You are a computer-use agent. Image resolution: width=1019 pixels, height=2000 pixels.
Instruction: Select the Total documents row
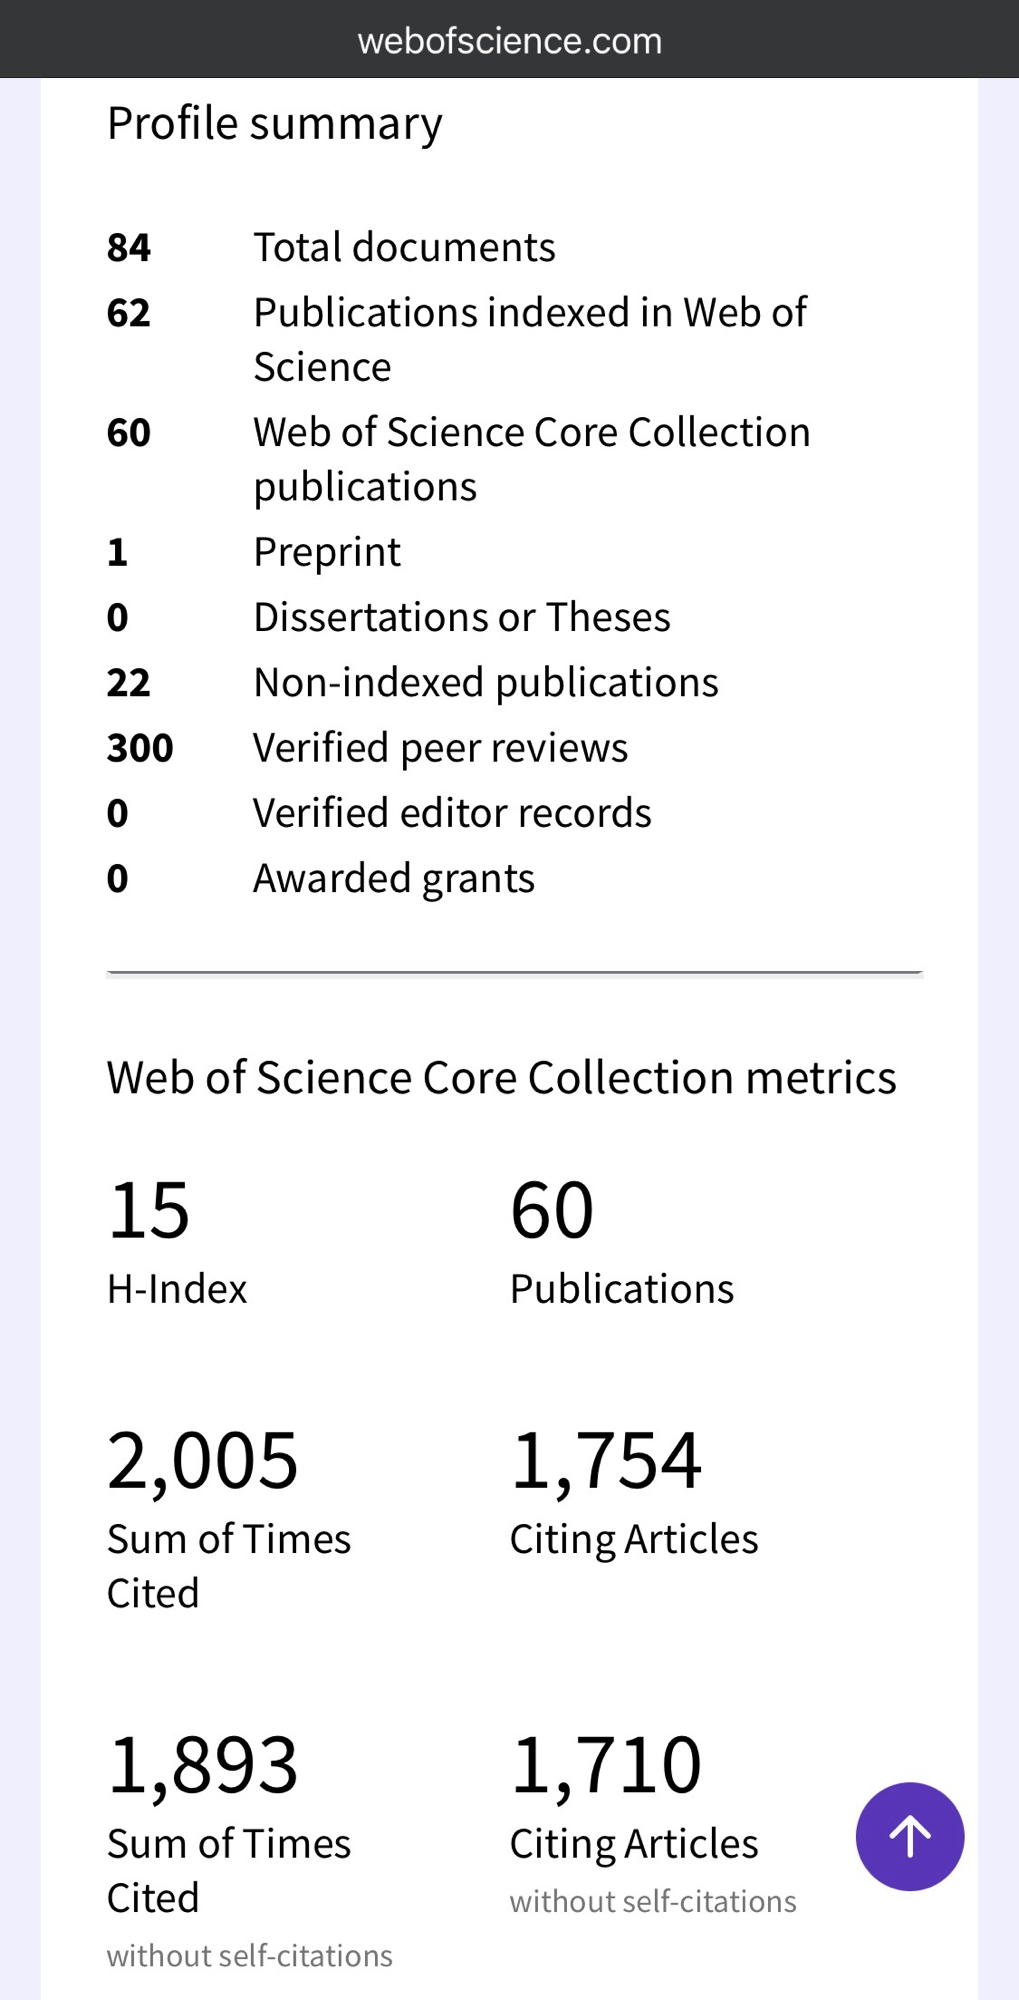(403, 247)
